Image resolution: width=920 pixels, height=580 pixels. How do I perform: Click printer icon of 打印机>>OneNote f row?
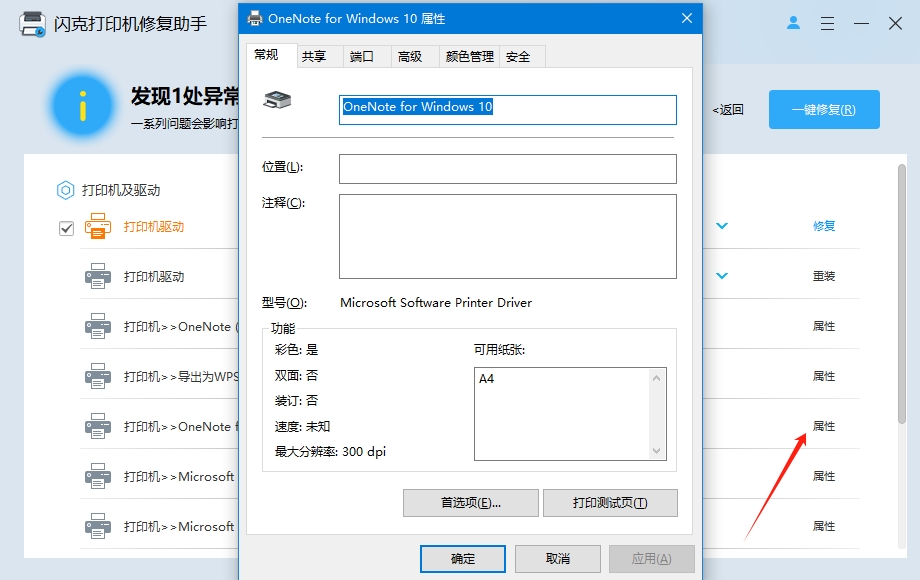[x=98, y=426]
